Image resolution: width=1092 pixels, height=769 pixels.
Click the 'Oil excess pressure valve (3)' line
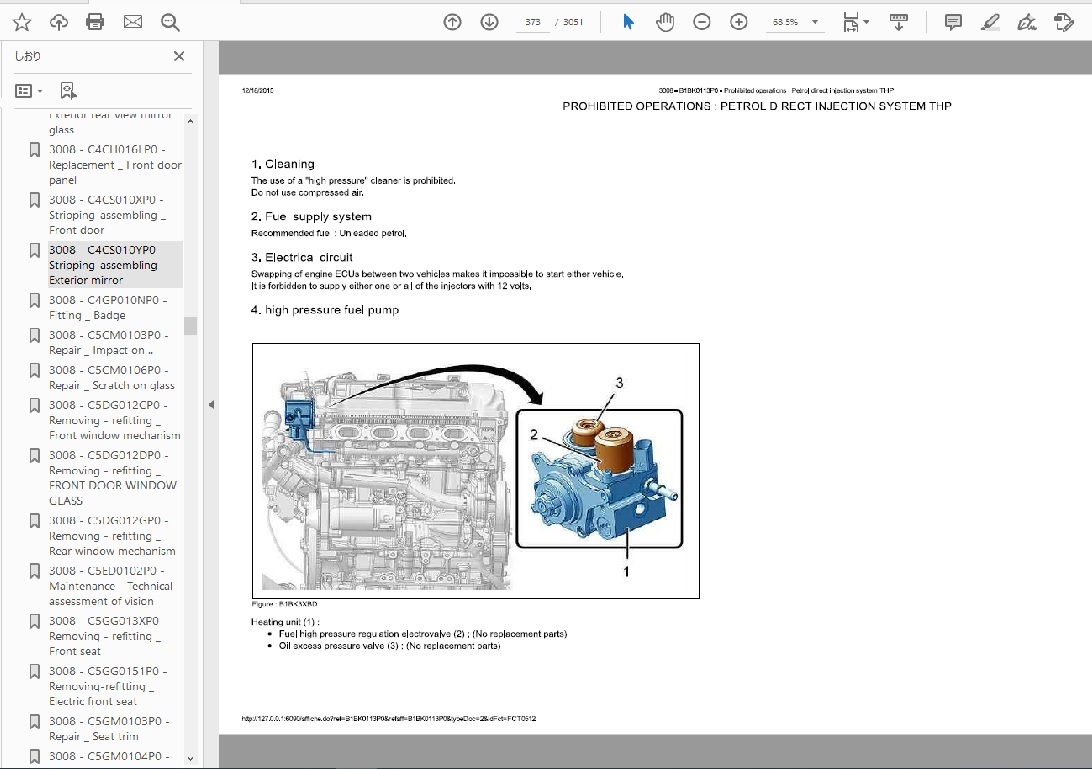pos(389,646)
